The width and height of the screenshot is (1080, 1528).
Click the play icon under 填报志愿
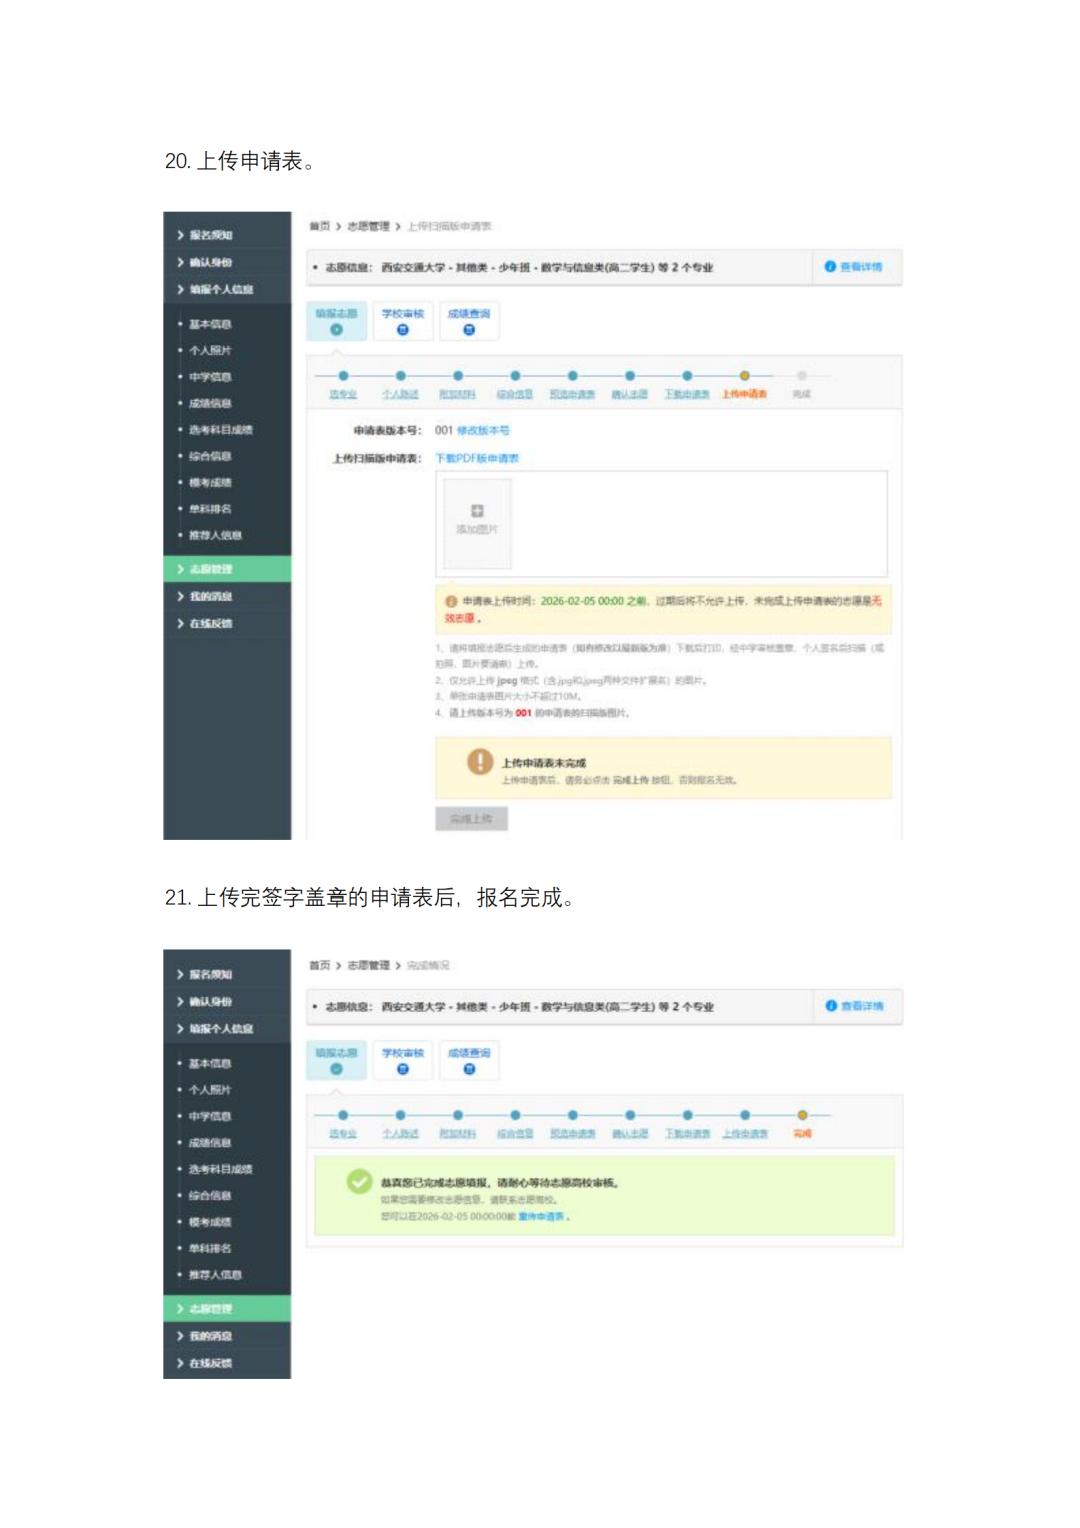click(x=336, y=327)
